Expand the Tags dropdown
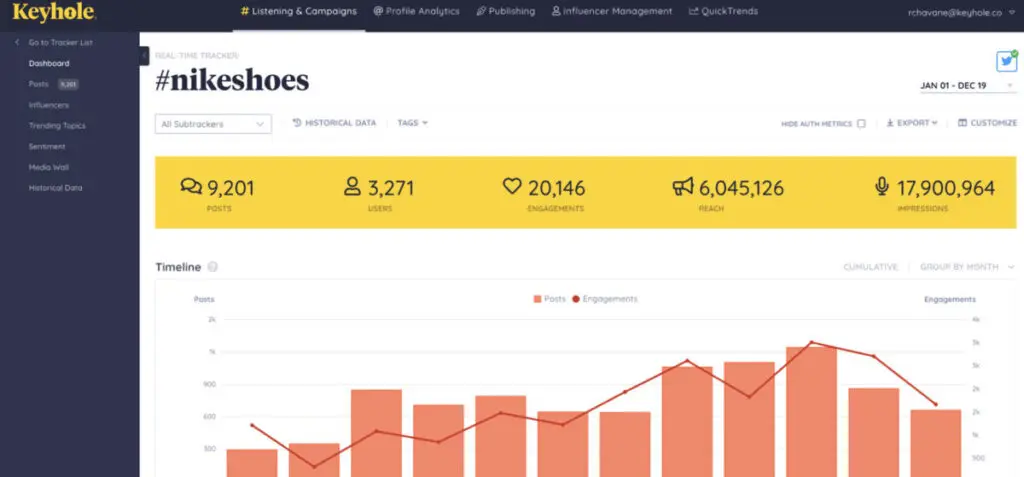 click(x=412, y=123)
